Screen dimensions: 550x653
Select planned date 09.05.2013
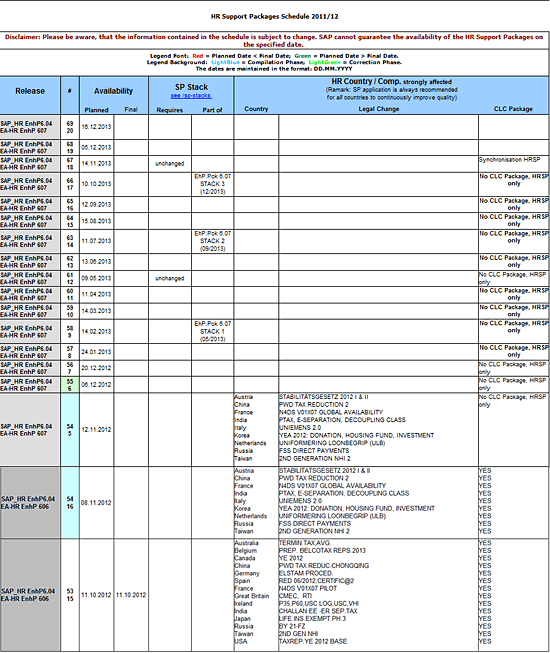point(96,278)
